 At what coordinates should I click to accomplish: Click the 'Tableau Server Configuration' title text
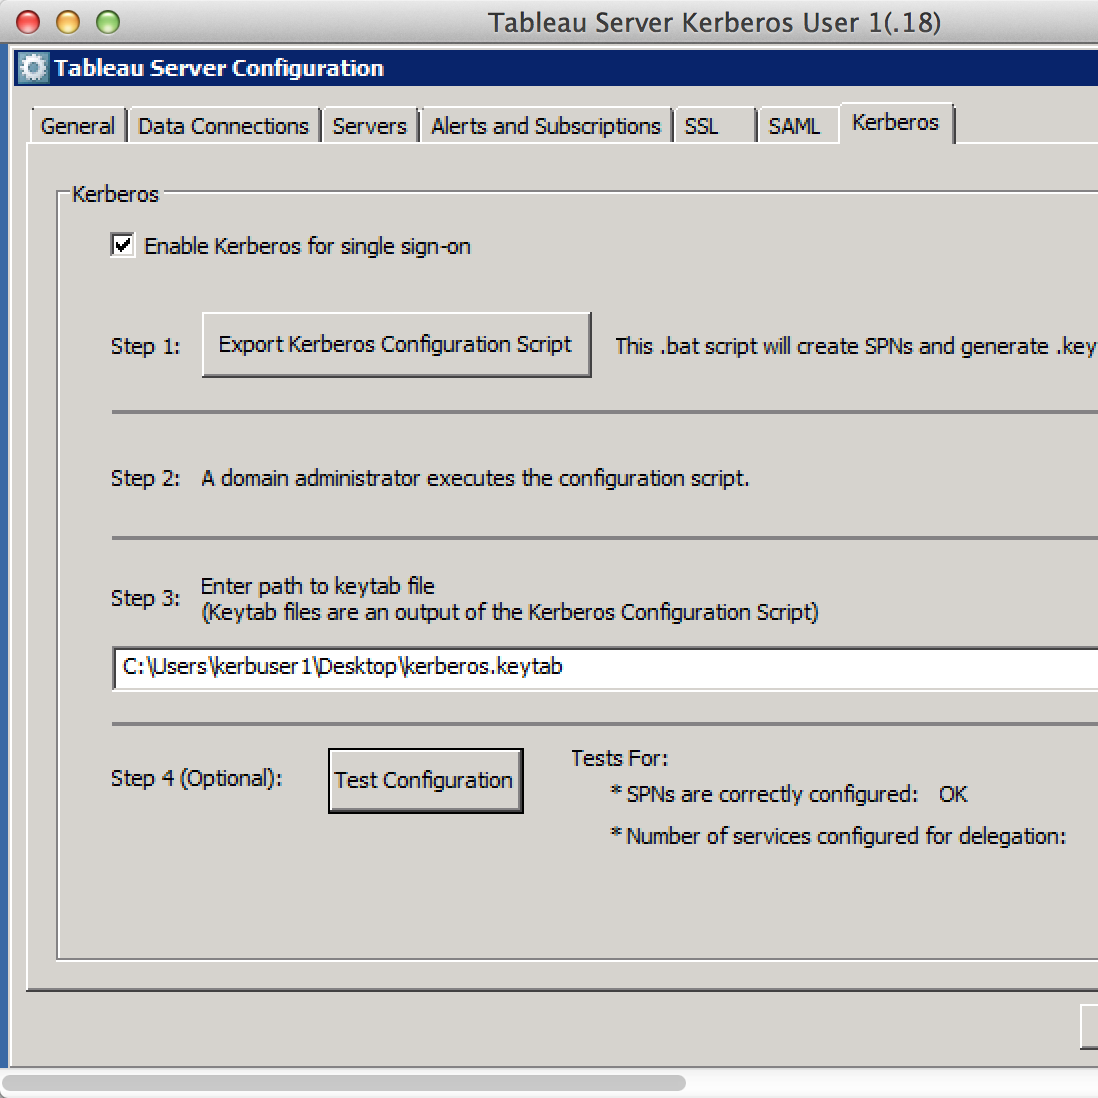219,68
